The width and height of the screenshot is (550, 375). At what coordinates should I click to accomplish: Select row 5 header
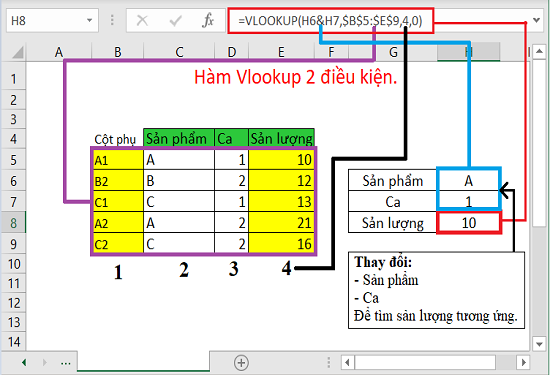point(13,160)
